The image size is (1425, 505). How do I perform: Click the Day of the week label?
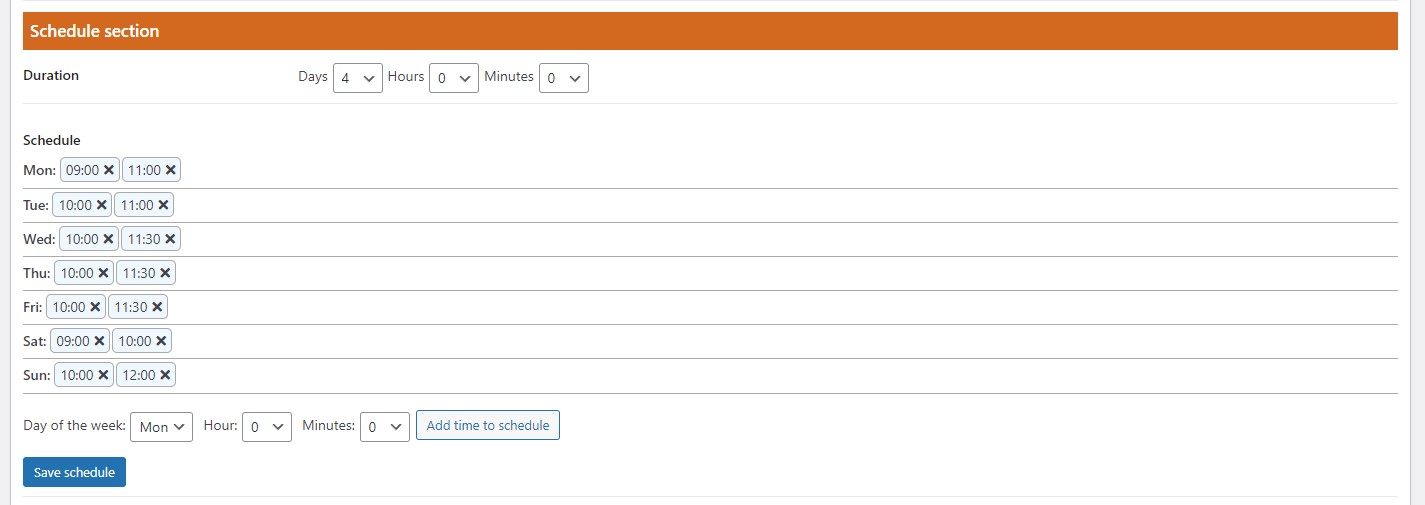74,425
